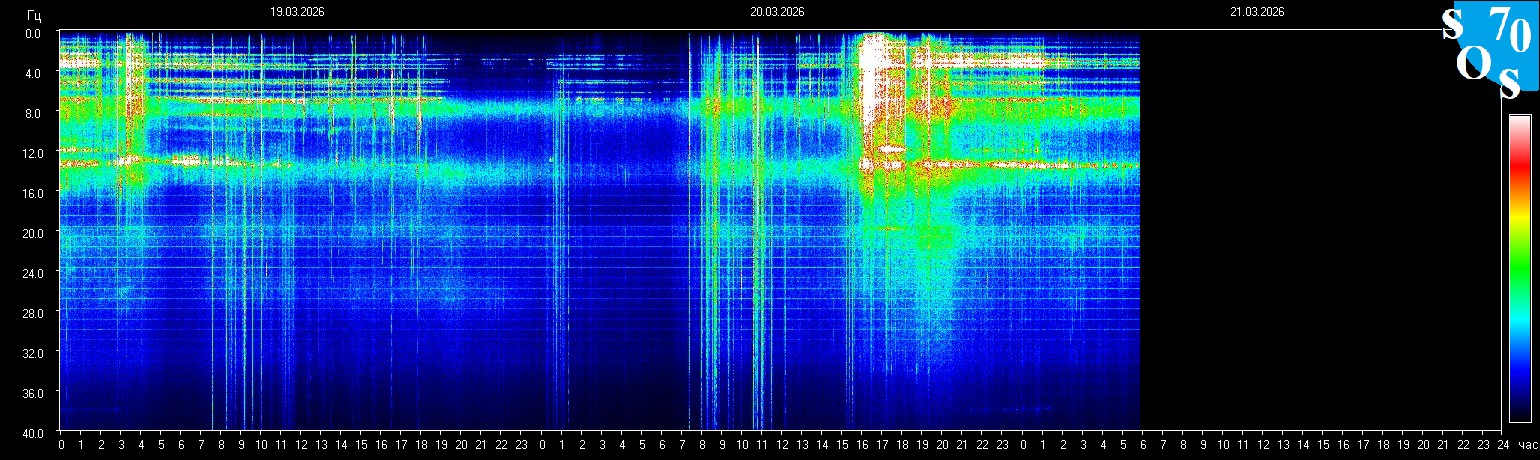Click the 0.0 frequency axis label
The width and height of the screenshot is (1540, 460).
[x=34, y=33]
